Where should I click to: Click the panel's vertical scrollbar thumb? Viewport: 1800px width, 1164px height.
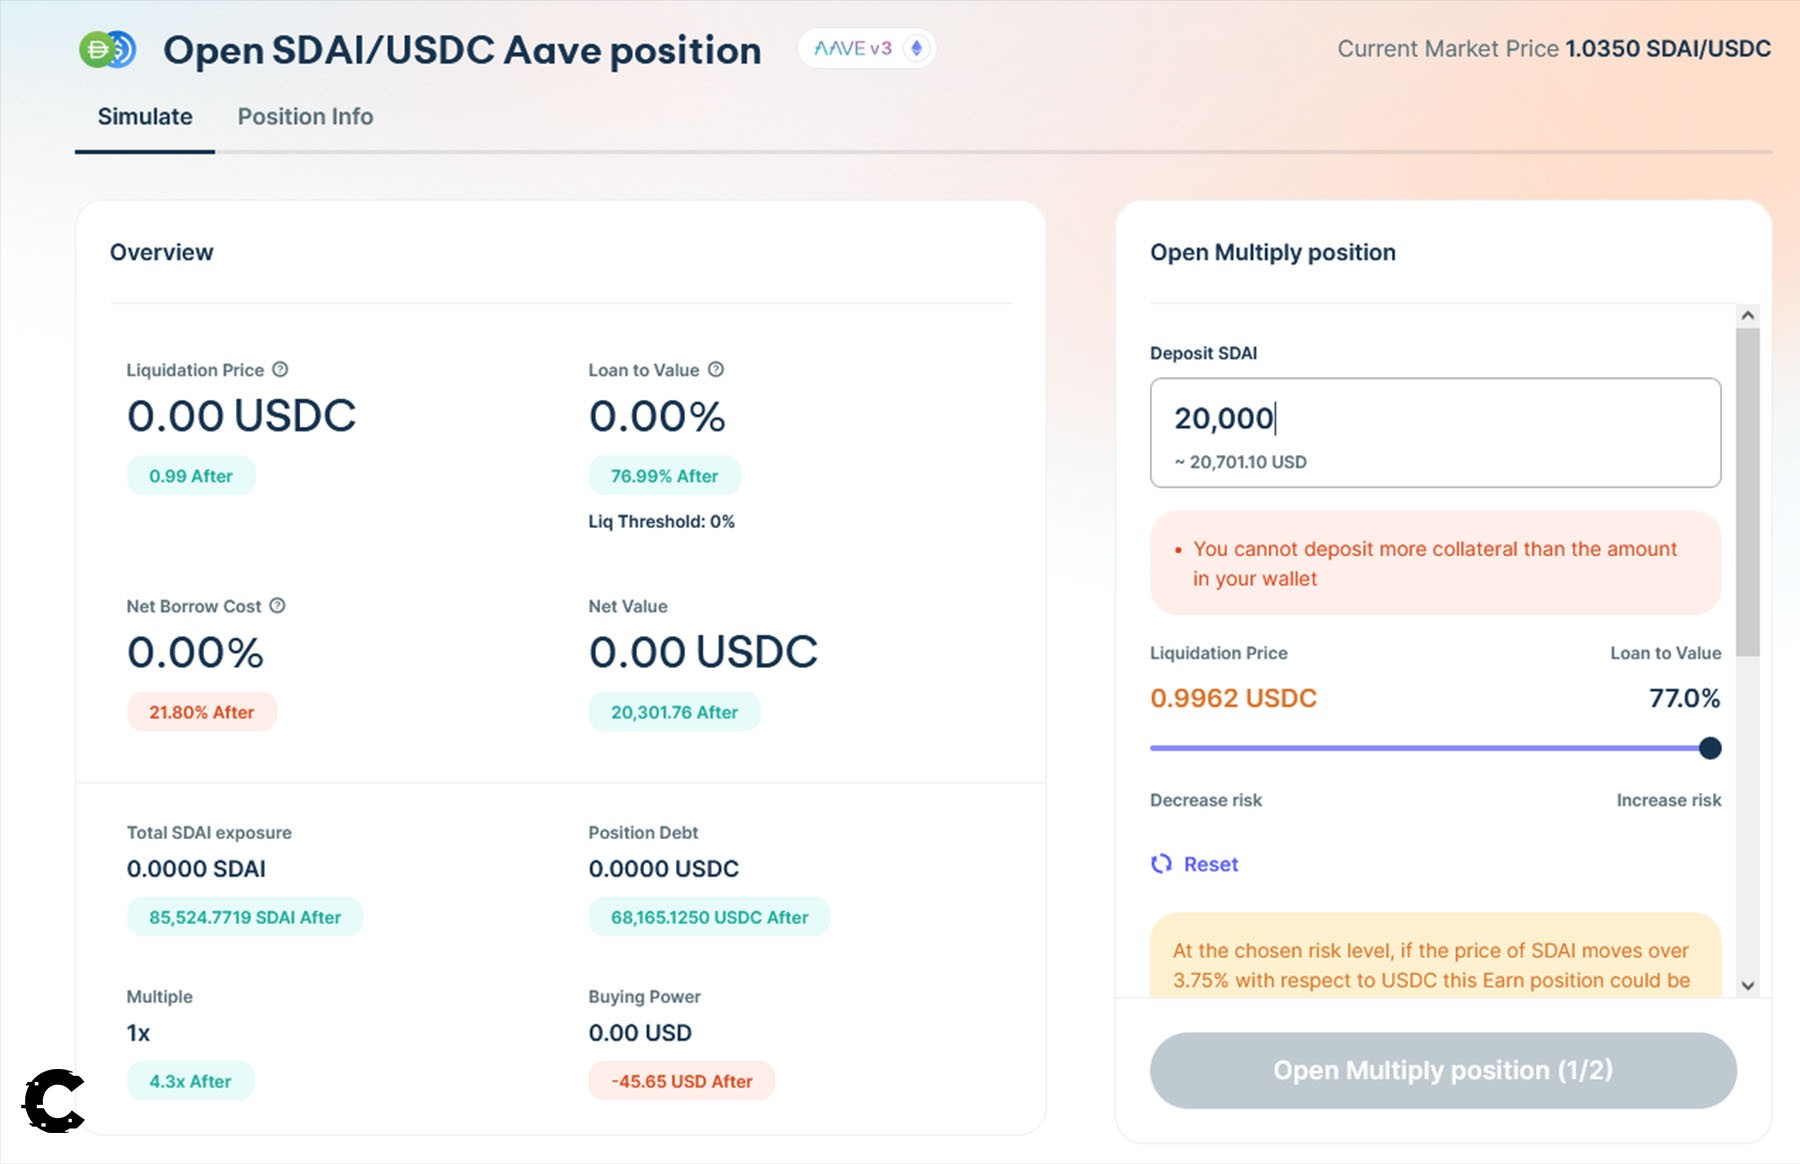click(1747, 490)
